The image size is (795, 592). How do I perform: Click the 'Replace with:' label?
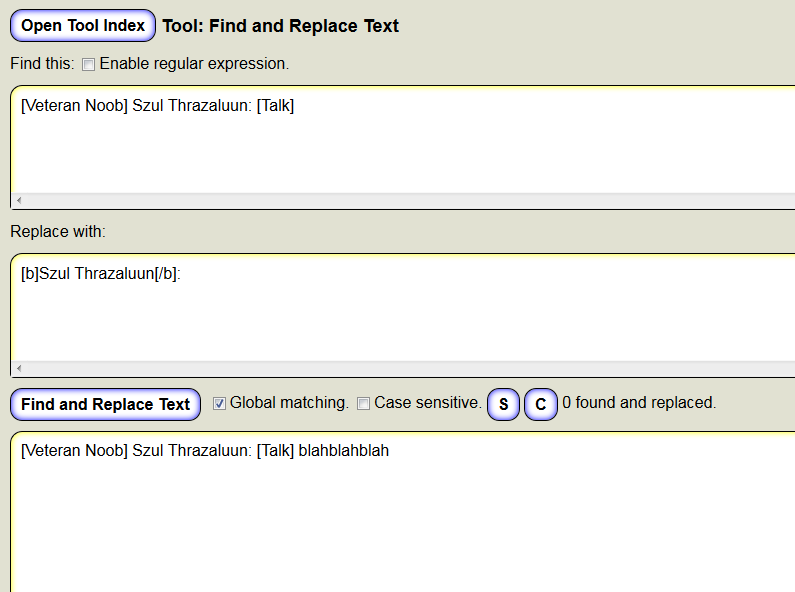point(58,232)
